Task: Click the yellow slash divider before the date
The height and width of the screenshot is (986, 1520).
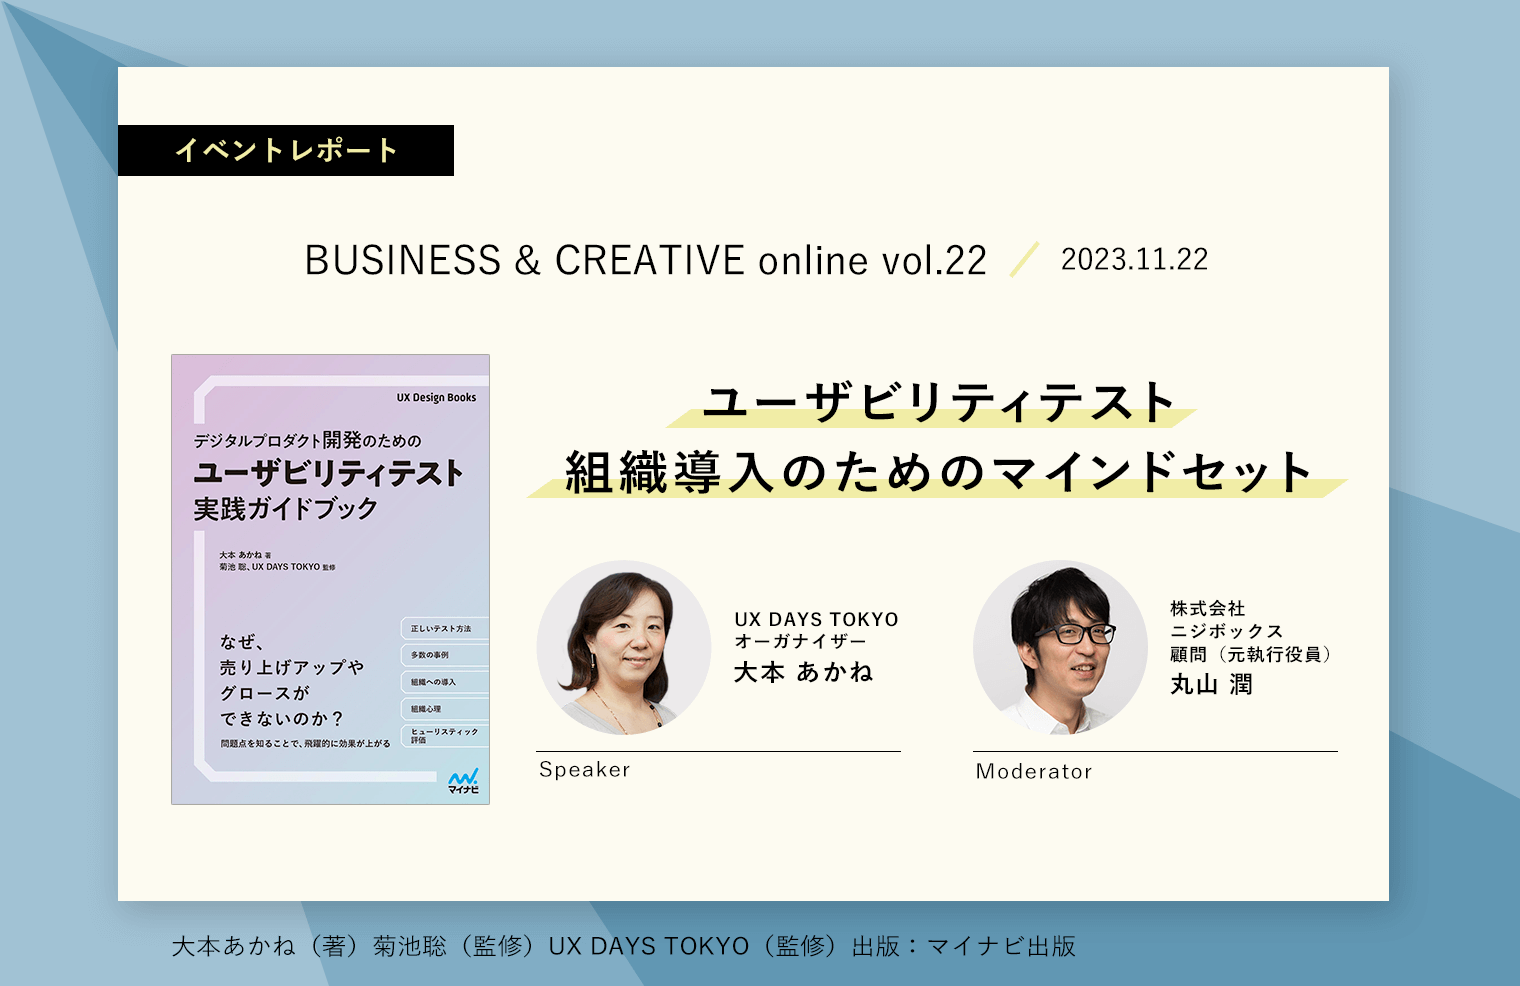Action: coord(1024,260)
